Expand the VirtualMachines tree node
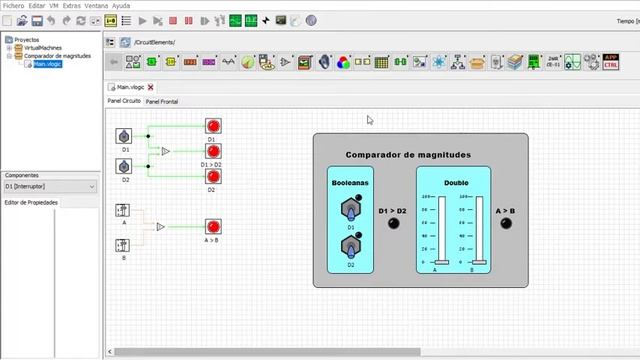 9,48
